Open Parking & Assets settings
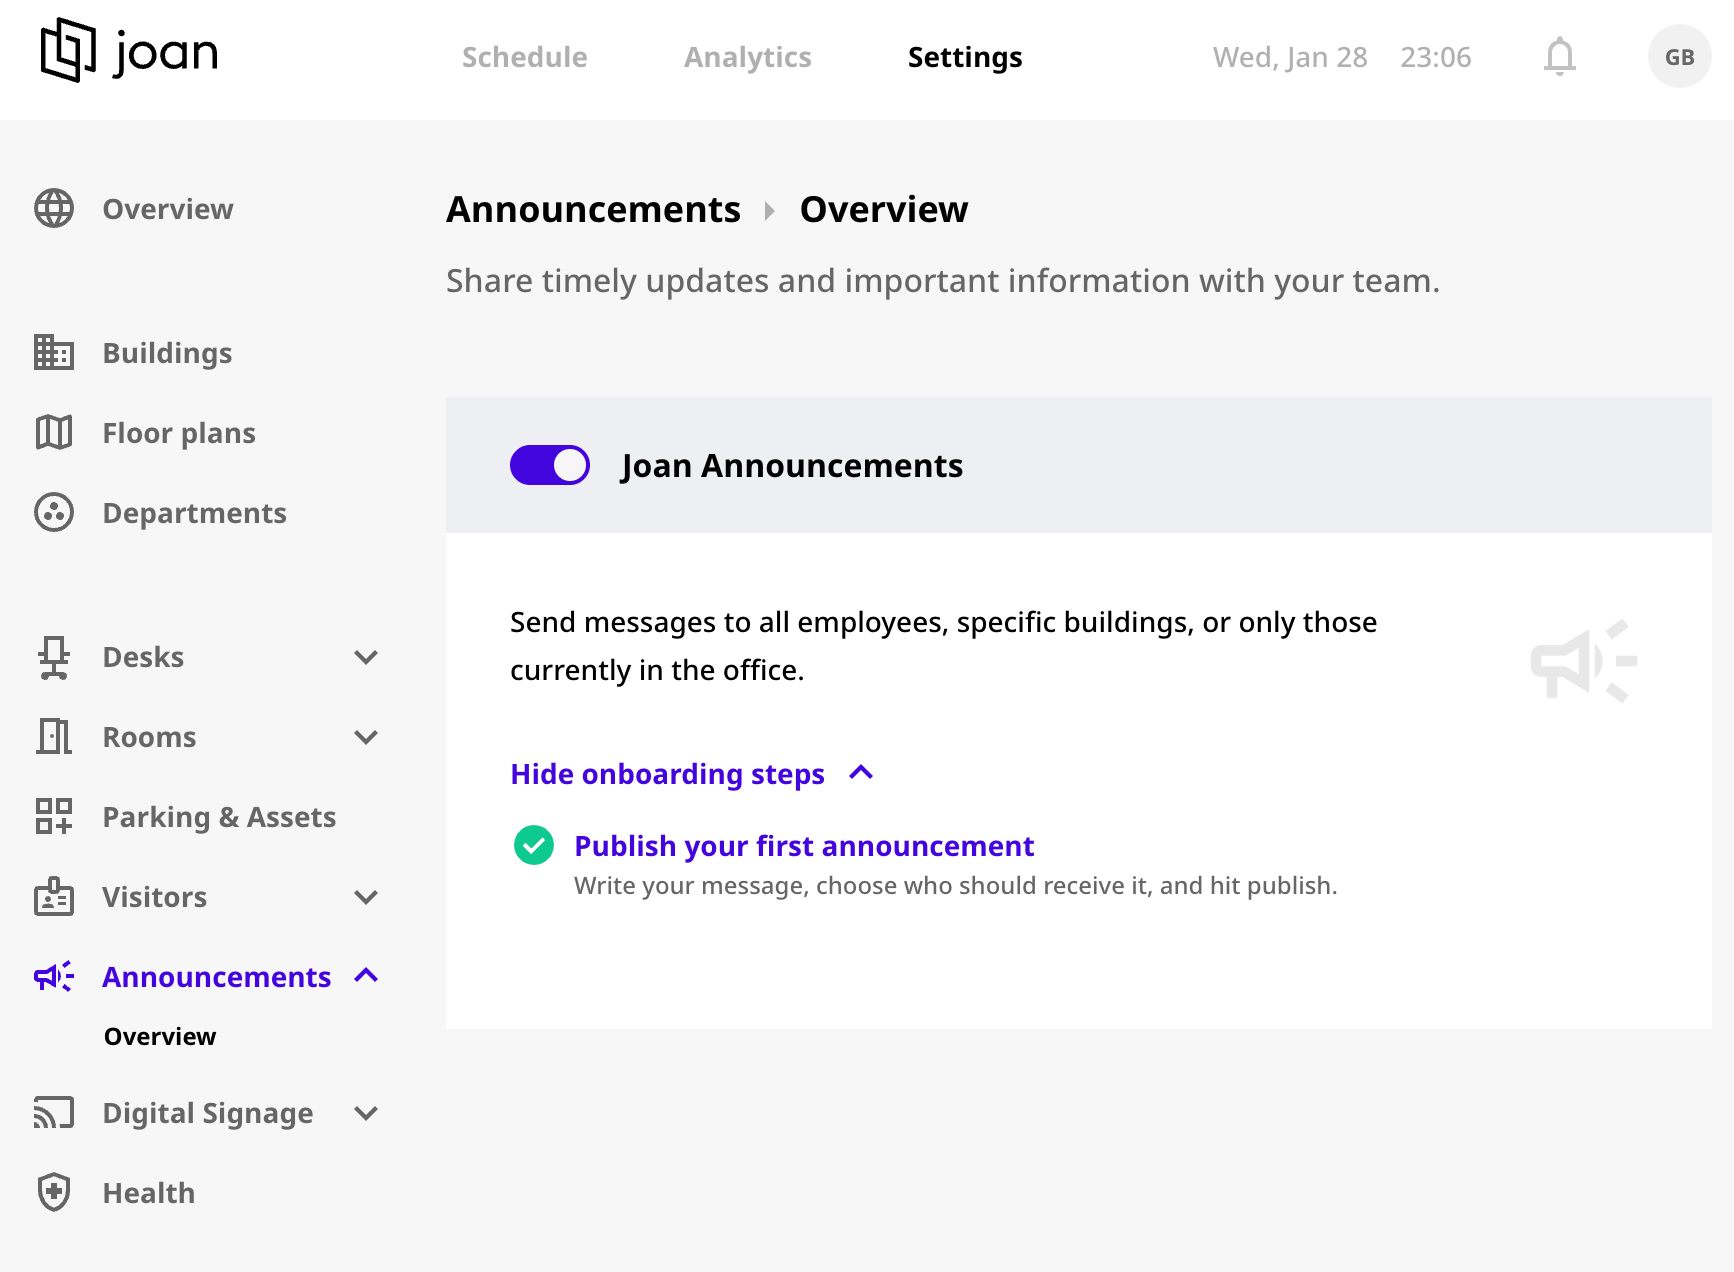 (x=219, y=817)
